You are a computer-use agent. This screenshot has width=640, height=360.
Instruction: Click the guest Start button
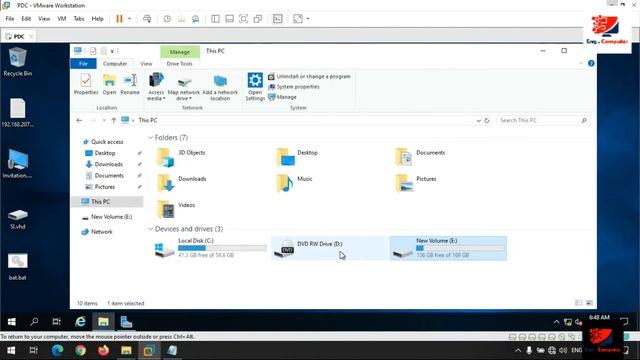11,322
